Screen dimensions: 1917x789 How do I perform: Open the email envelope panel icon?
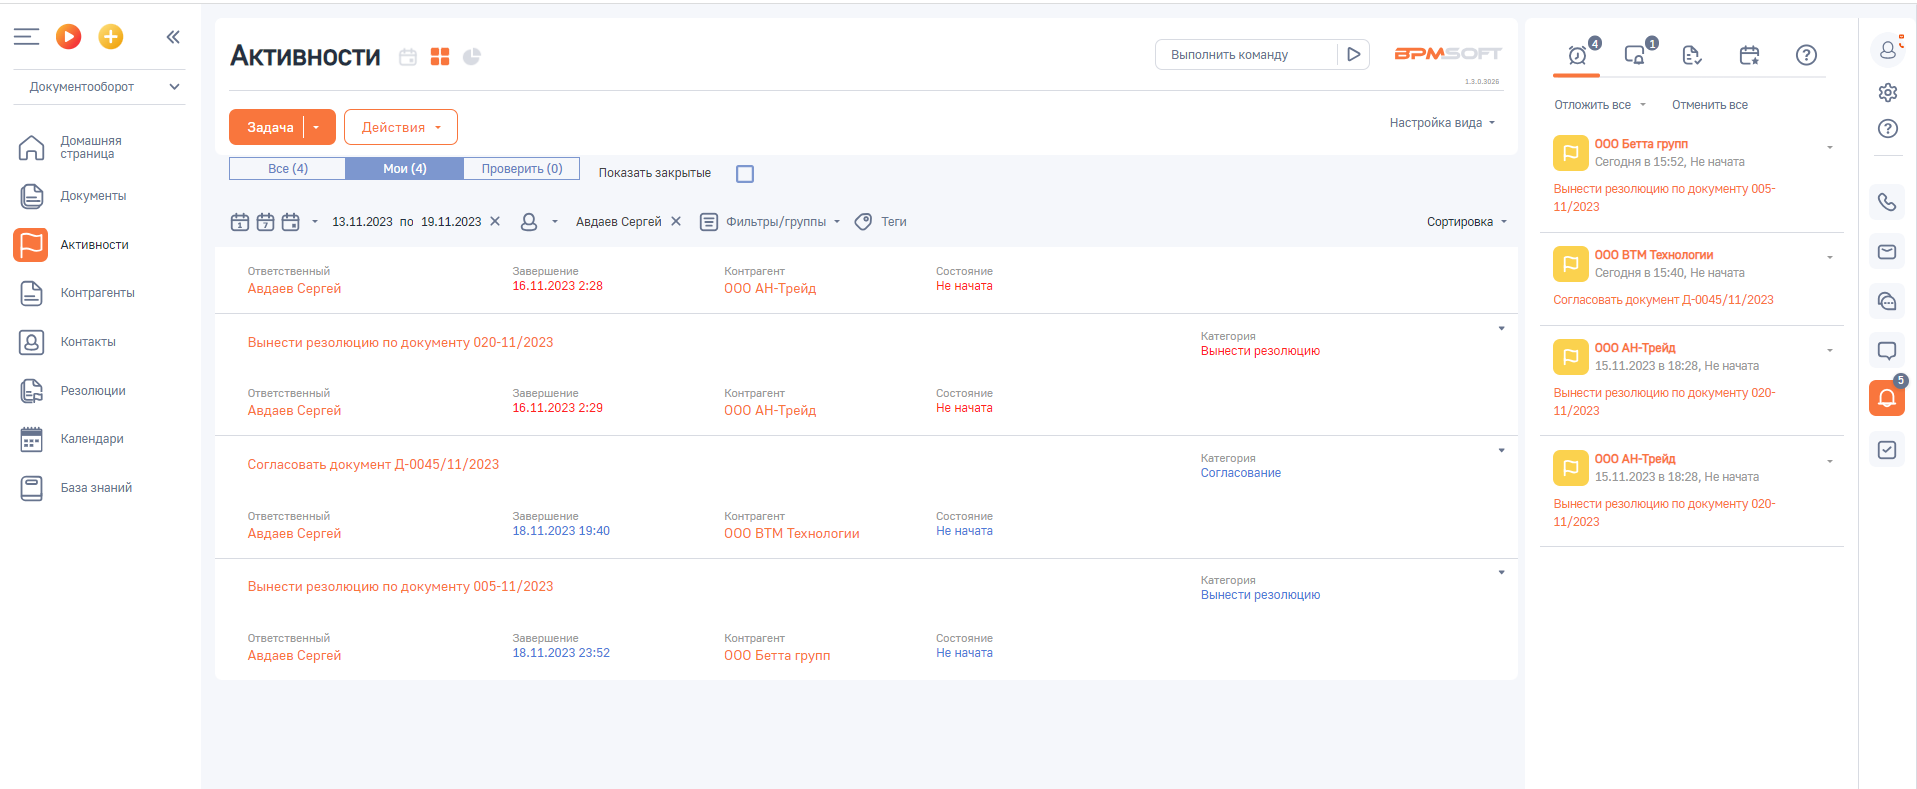click(x=1887, y=252)
